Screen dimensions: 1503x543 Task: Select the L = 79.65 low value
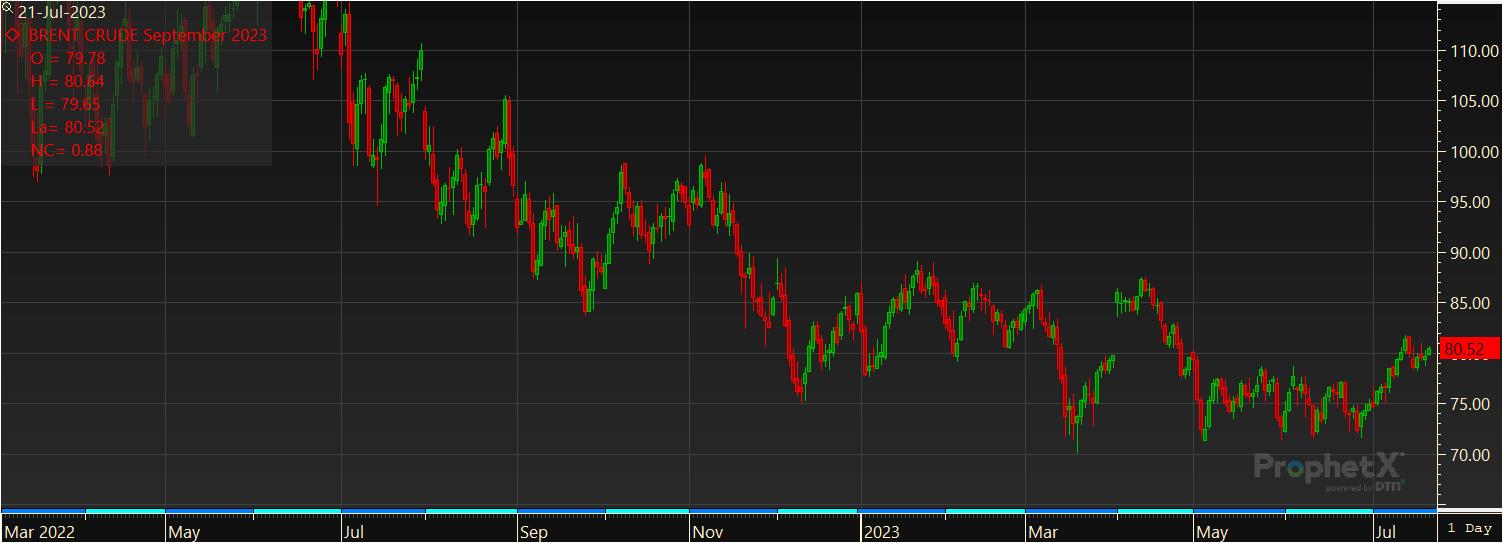tap(67, 104)
